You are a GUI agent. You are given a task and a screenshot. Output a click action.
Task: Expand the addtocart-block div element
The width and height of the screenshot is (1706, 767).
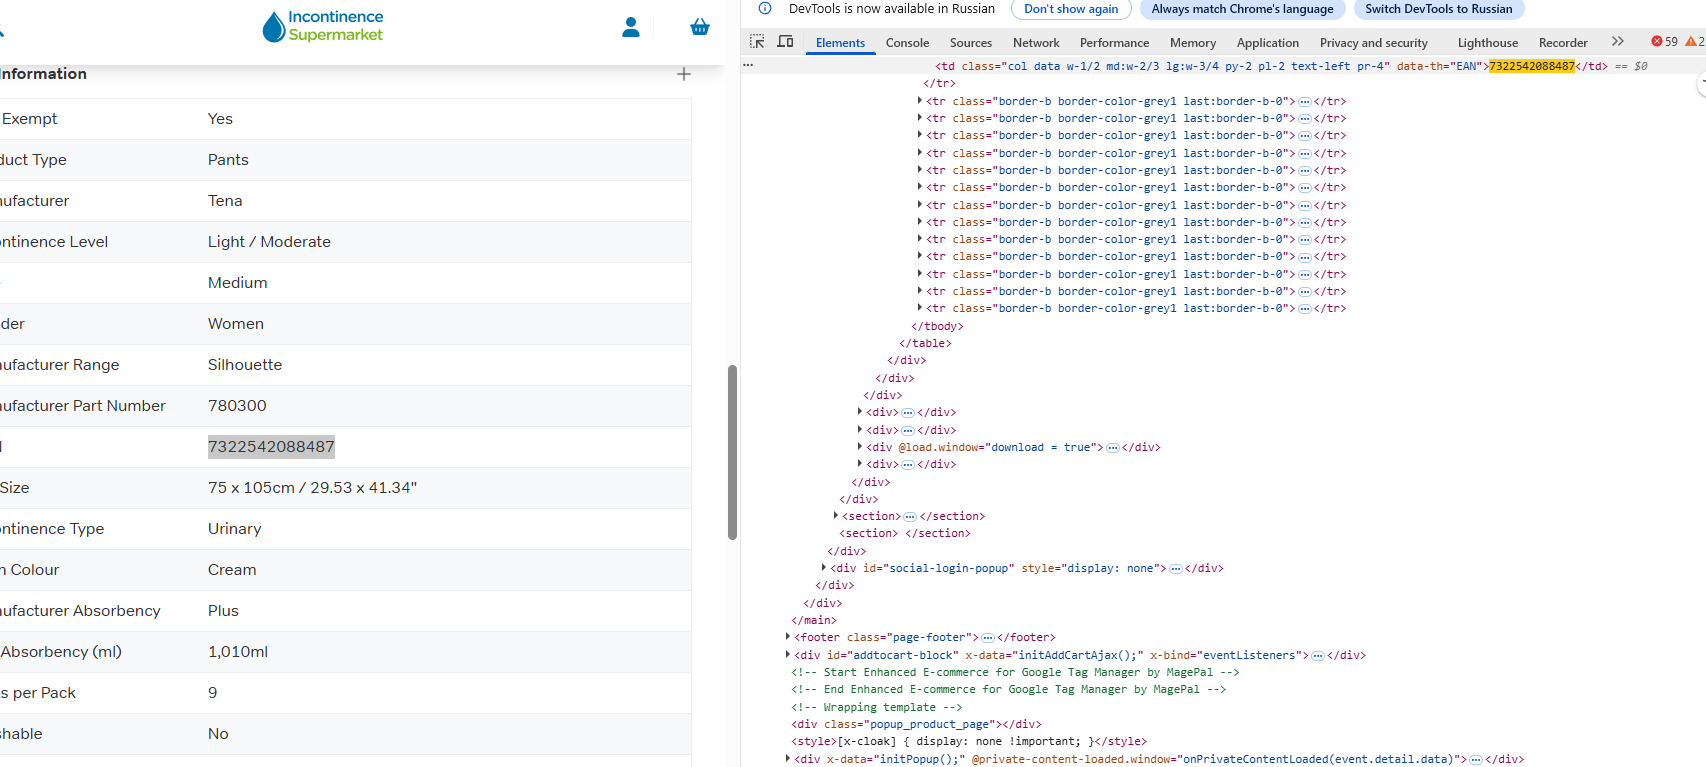[x=788, y=655]
